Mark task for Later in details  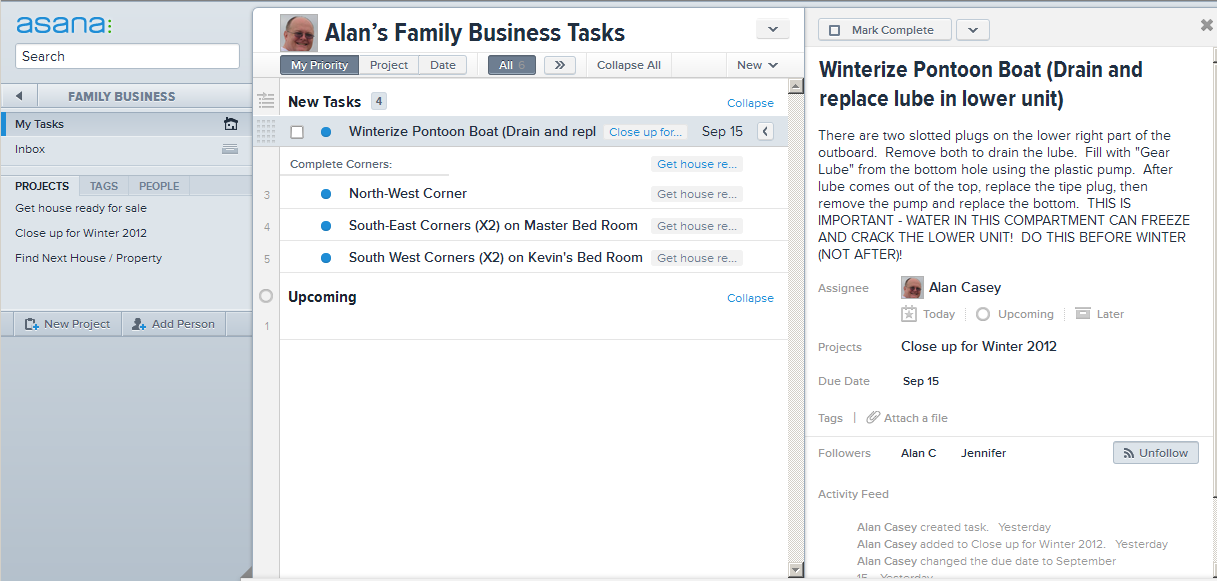pyautogui.click(x=1100, y=314)
